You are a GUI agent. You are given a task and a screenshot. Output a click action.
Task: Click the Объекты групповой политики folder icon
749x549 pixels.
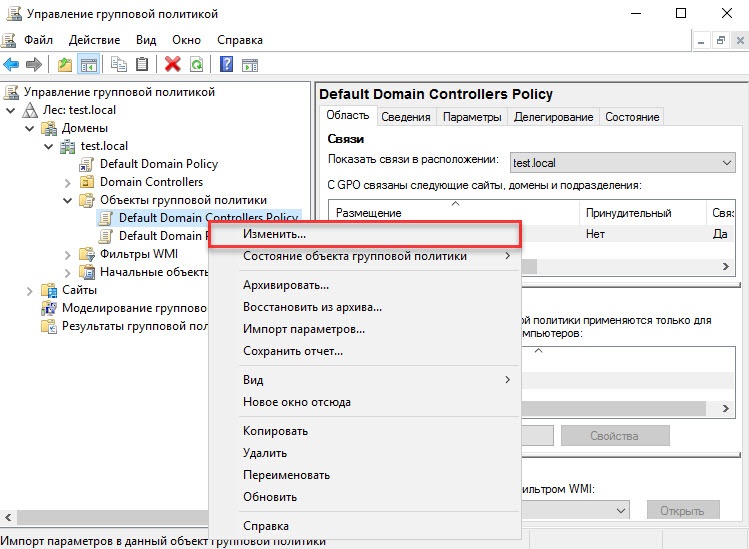point(87,200)
